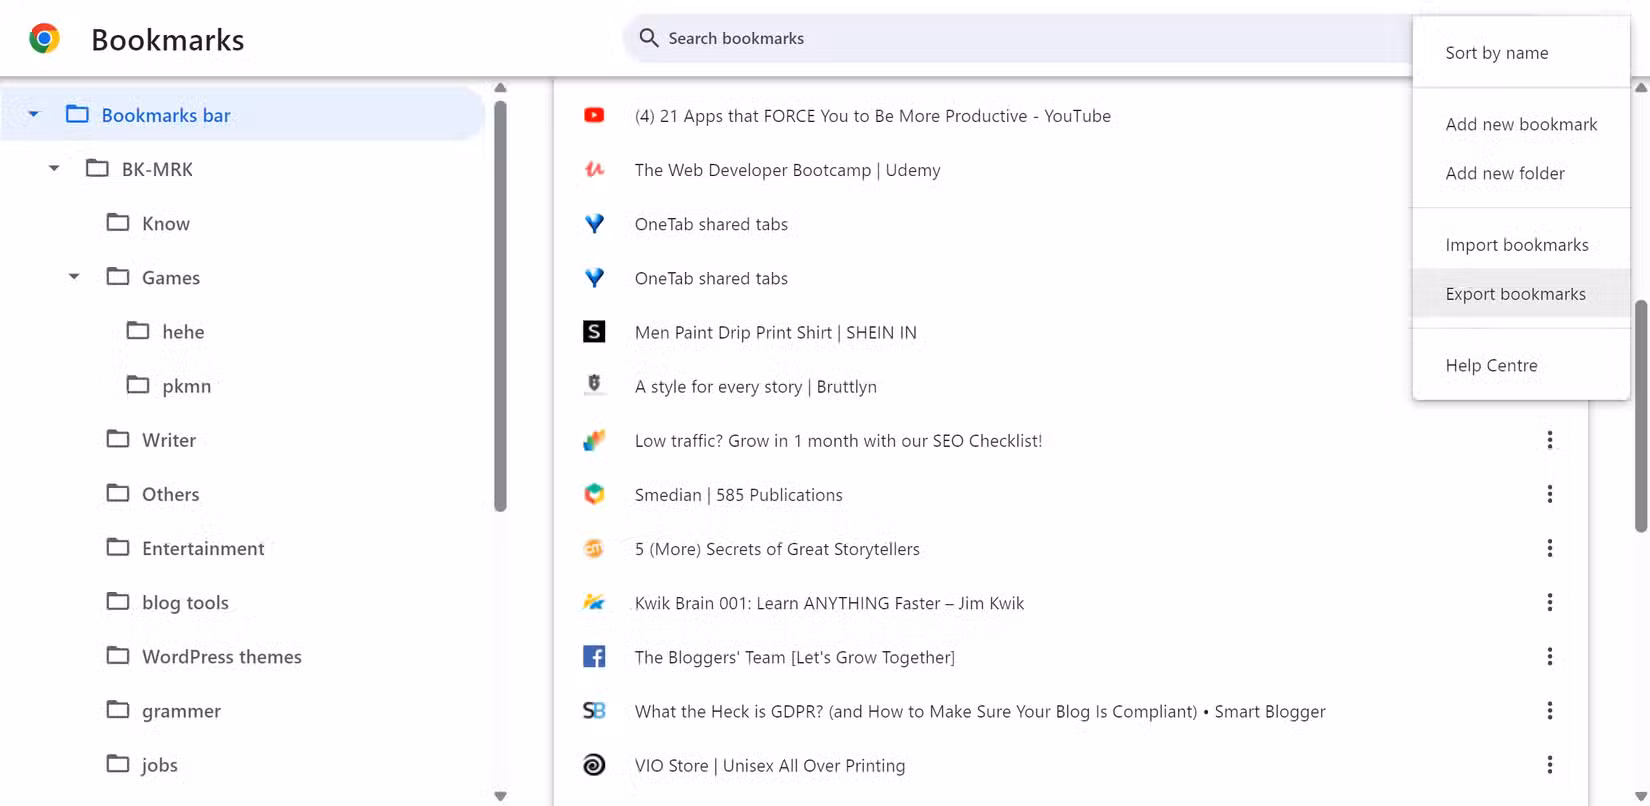The width and height of the screenshot is (1650, 806).
Task: Collapse the BK-MRK folder arrow
Action: 54,168
